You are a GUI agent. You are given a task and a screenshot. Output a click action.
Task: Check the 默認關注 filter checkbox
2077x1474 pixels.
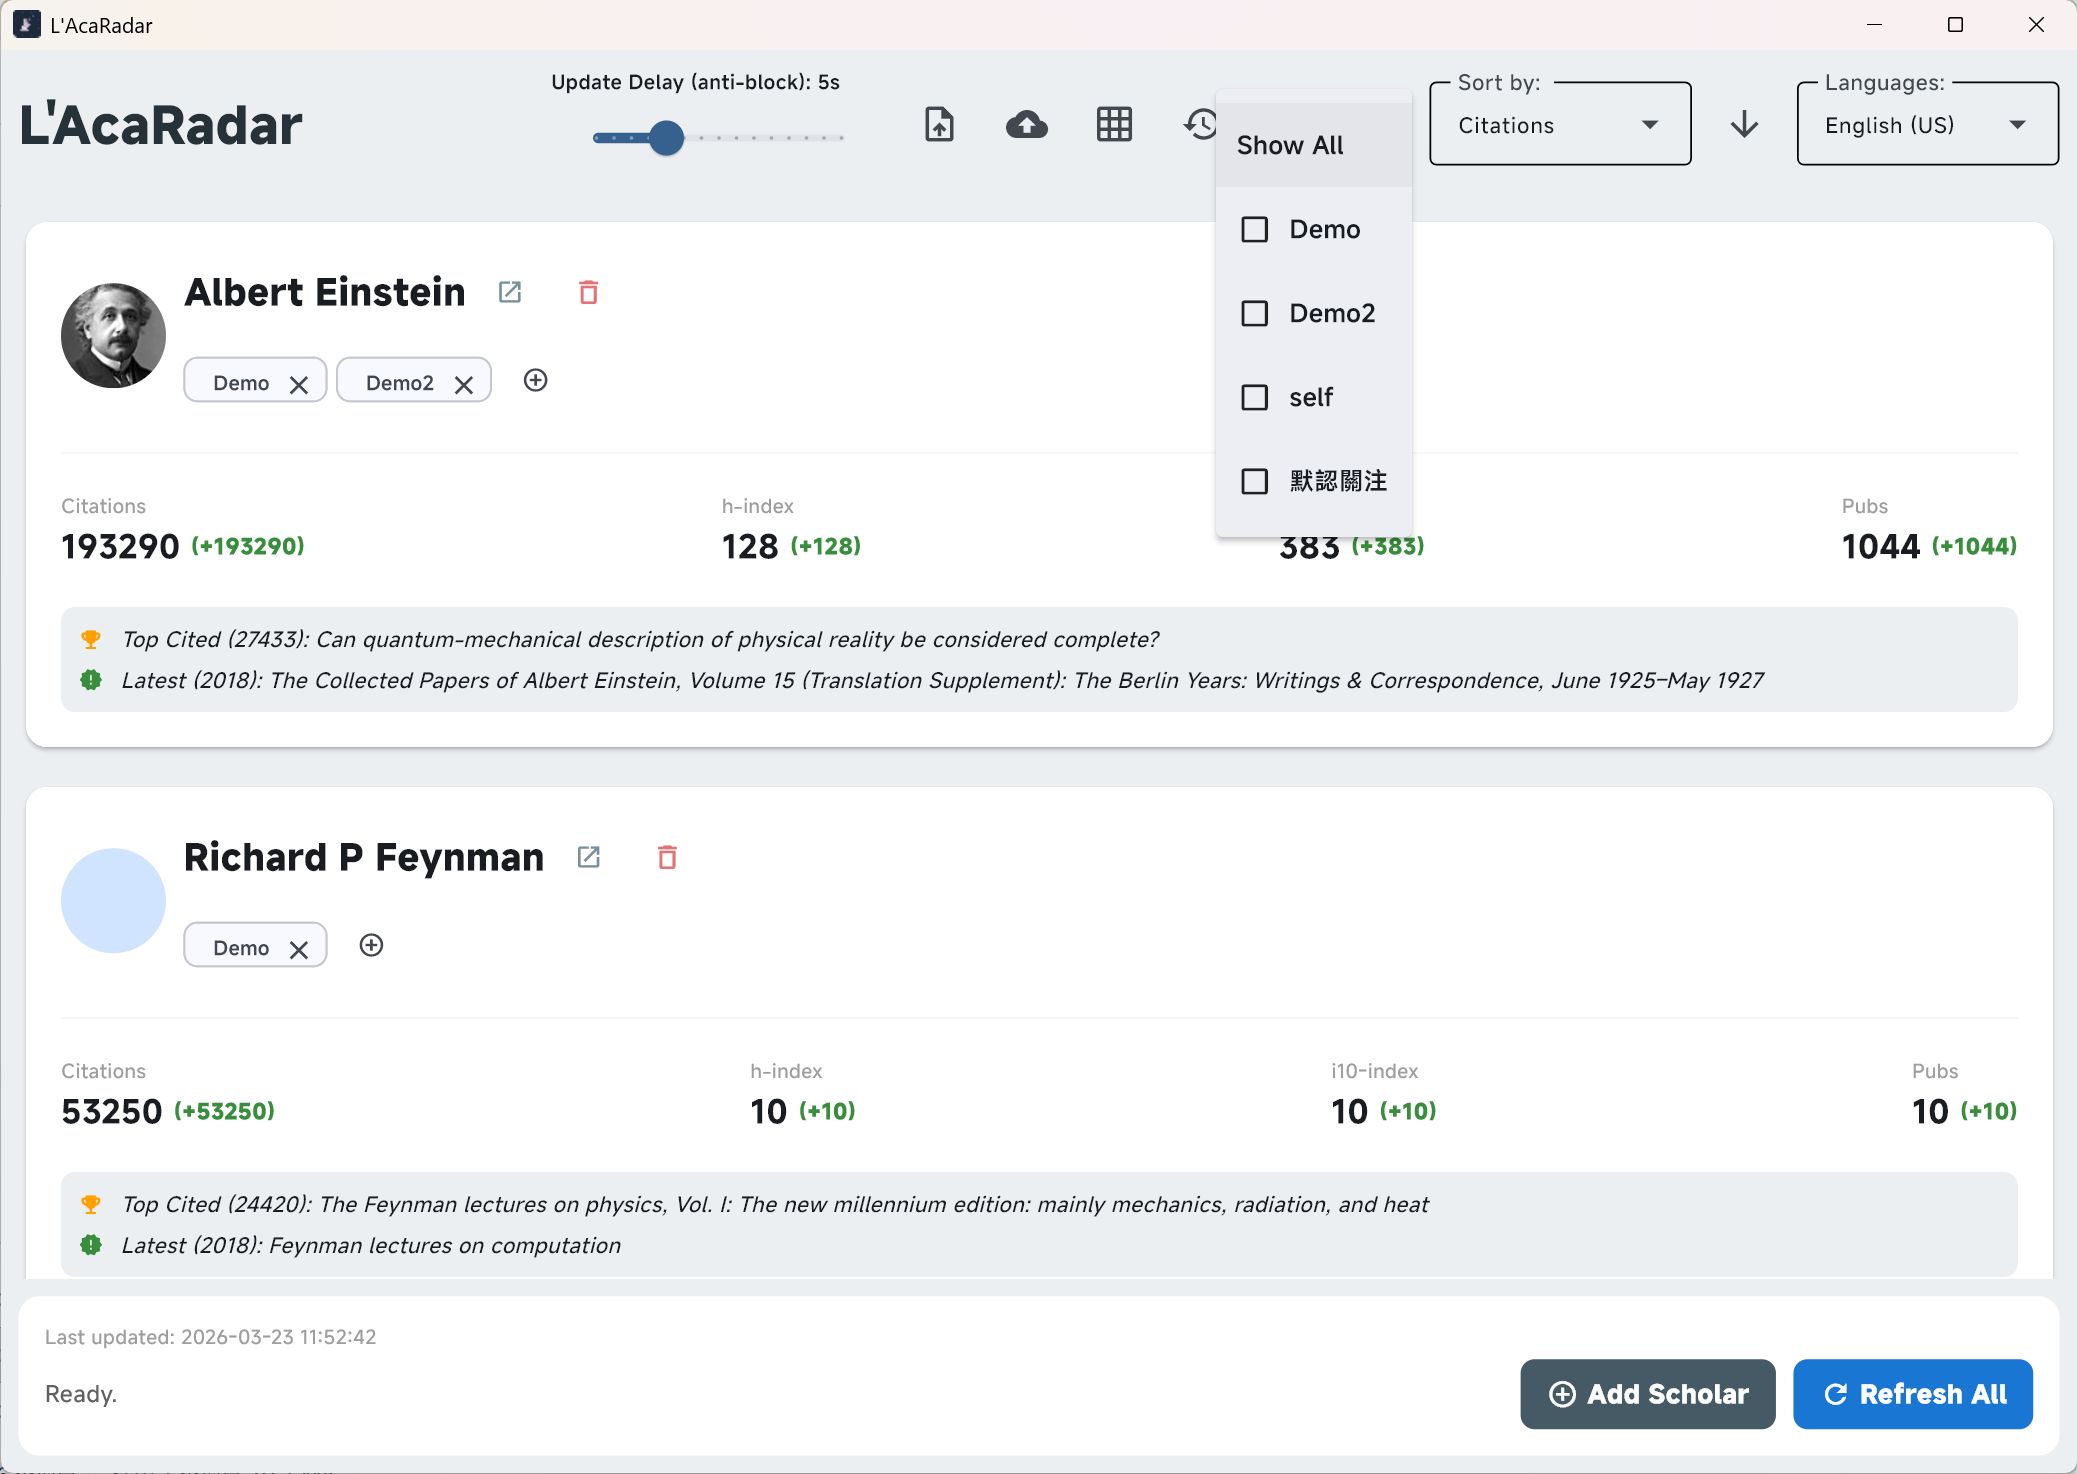[x=1255, y=481]
